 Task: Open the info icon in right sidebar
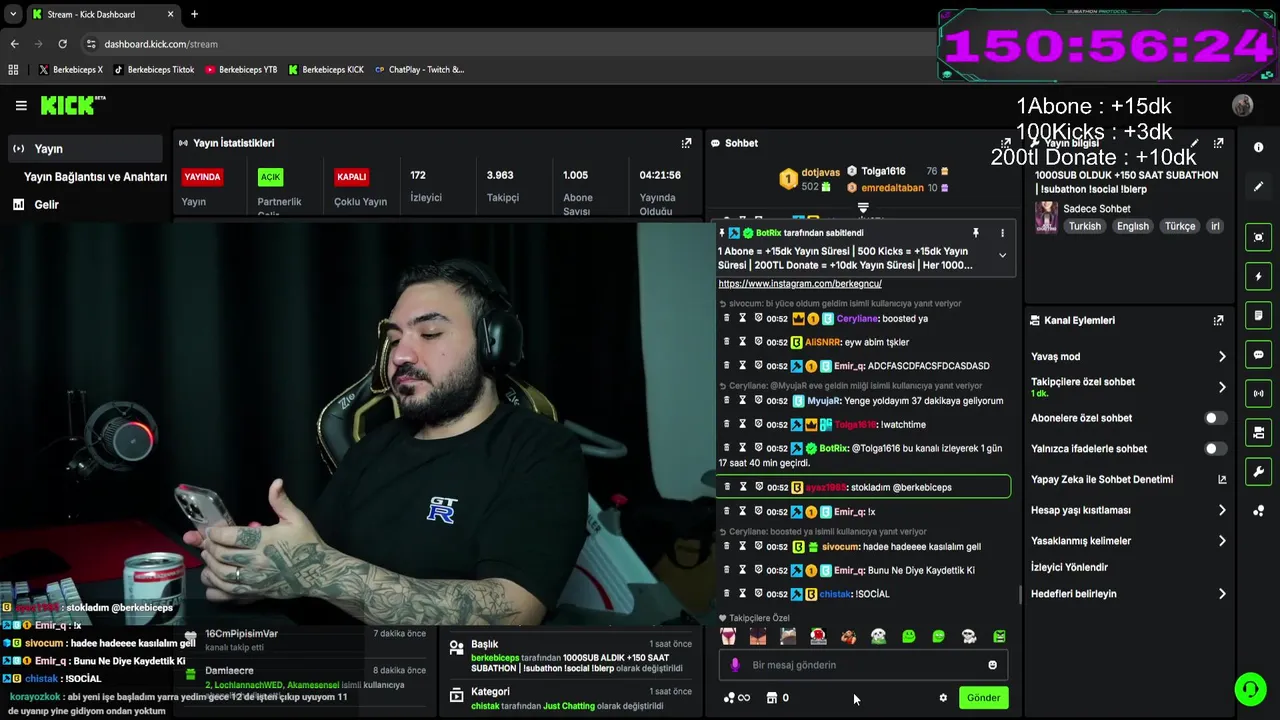coord(1258,147)
